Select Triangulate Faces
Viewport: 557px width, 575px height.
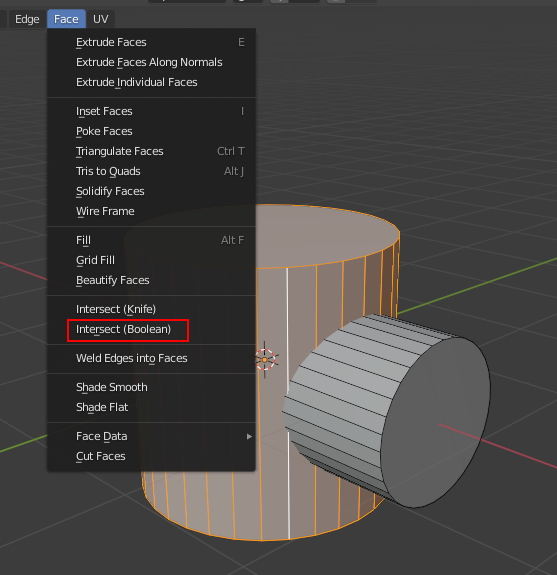coord(151,151)
